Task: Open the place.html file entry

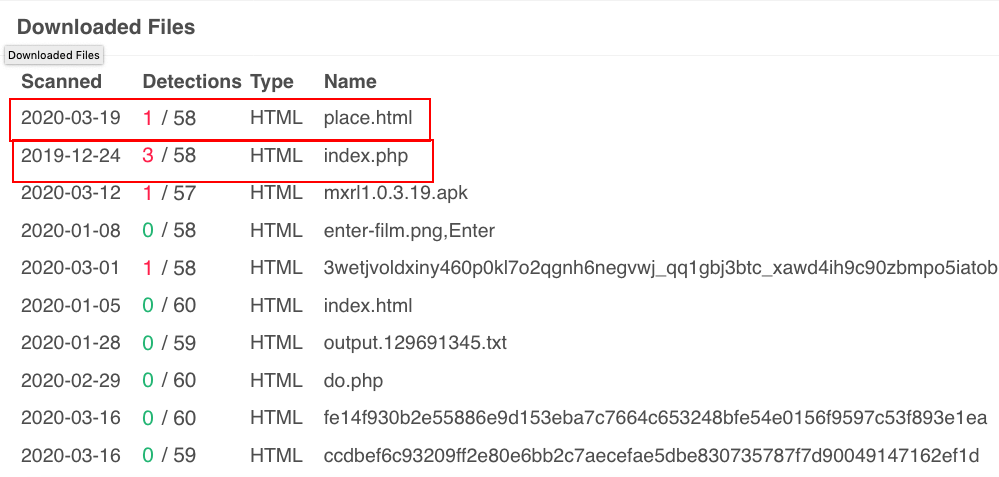Action: point(368,118)
